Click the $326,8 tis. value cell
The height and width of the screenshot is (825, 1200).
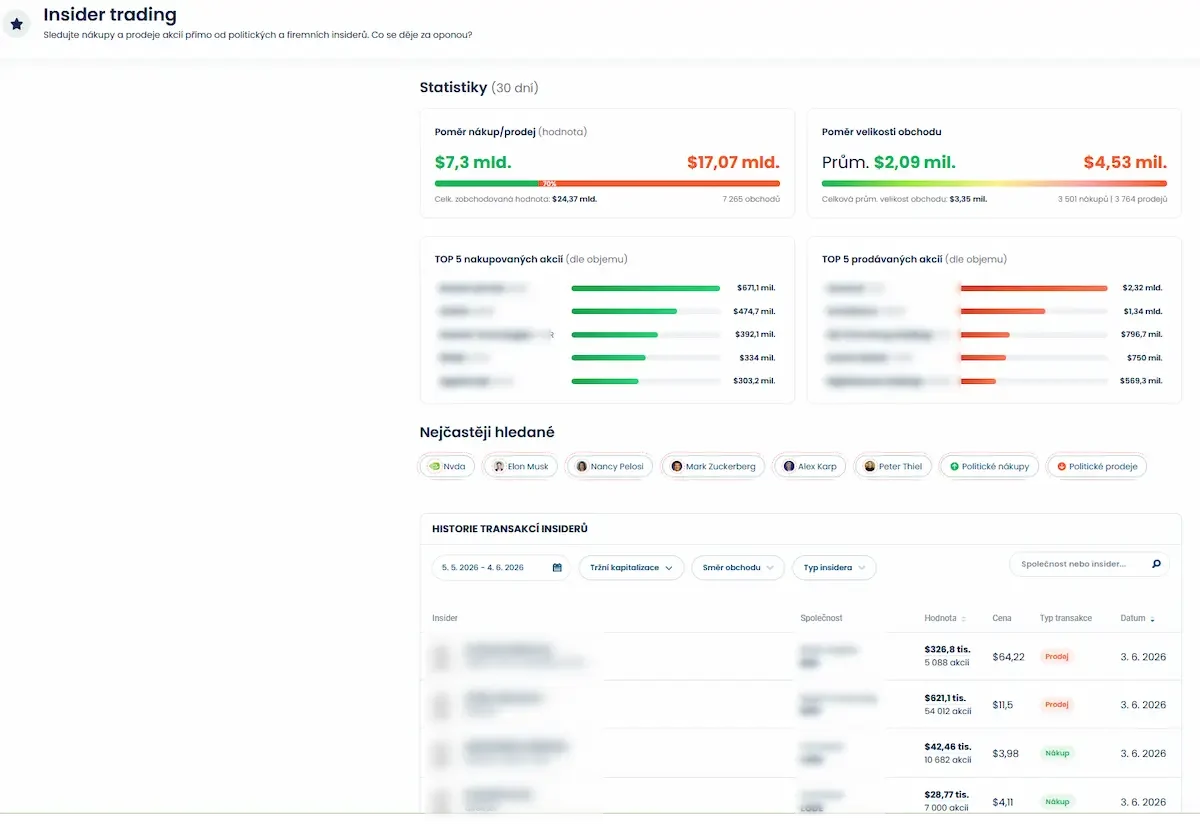pyautogui.click(x=948, y=649)
